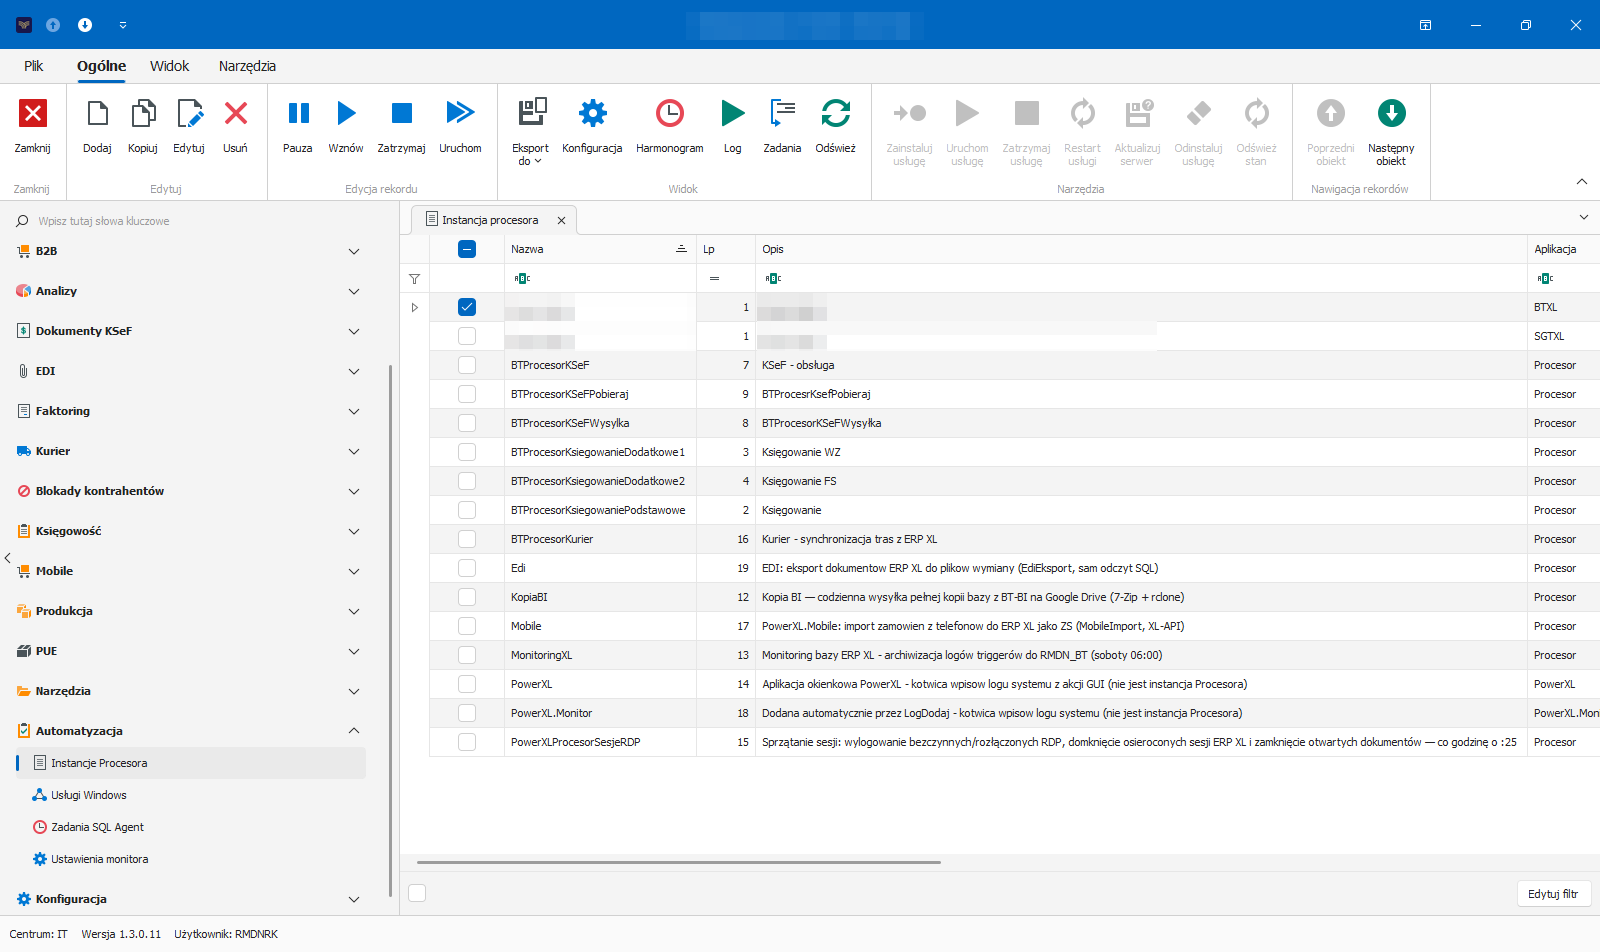Open the Harmonogram clock icon

point(670,113)
